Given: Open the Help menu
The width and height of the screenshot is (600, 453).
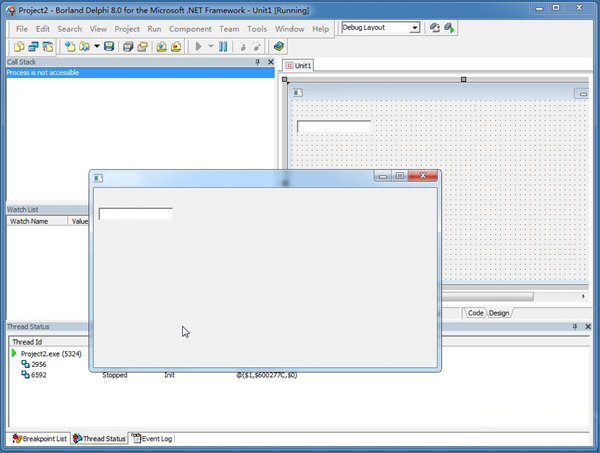Looking at the screenshot, I should tap(321, 29).
